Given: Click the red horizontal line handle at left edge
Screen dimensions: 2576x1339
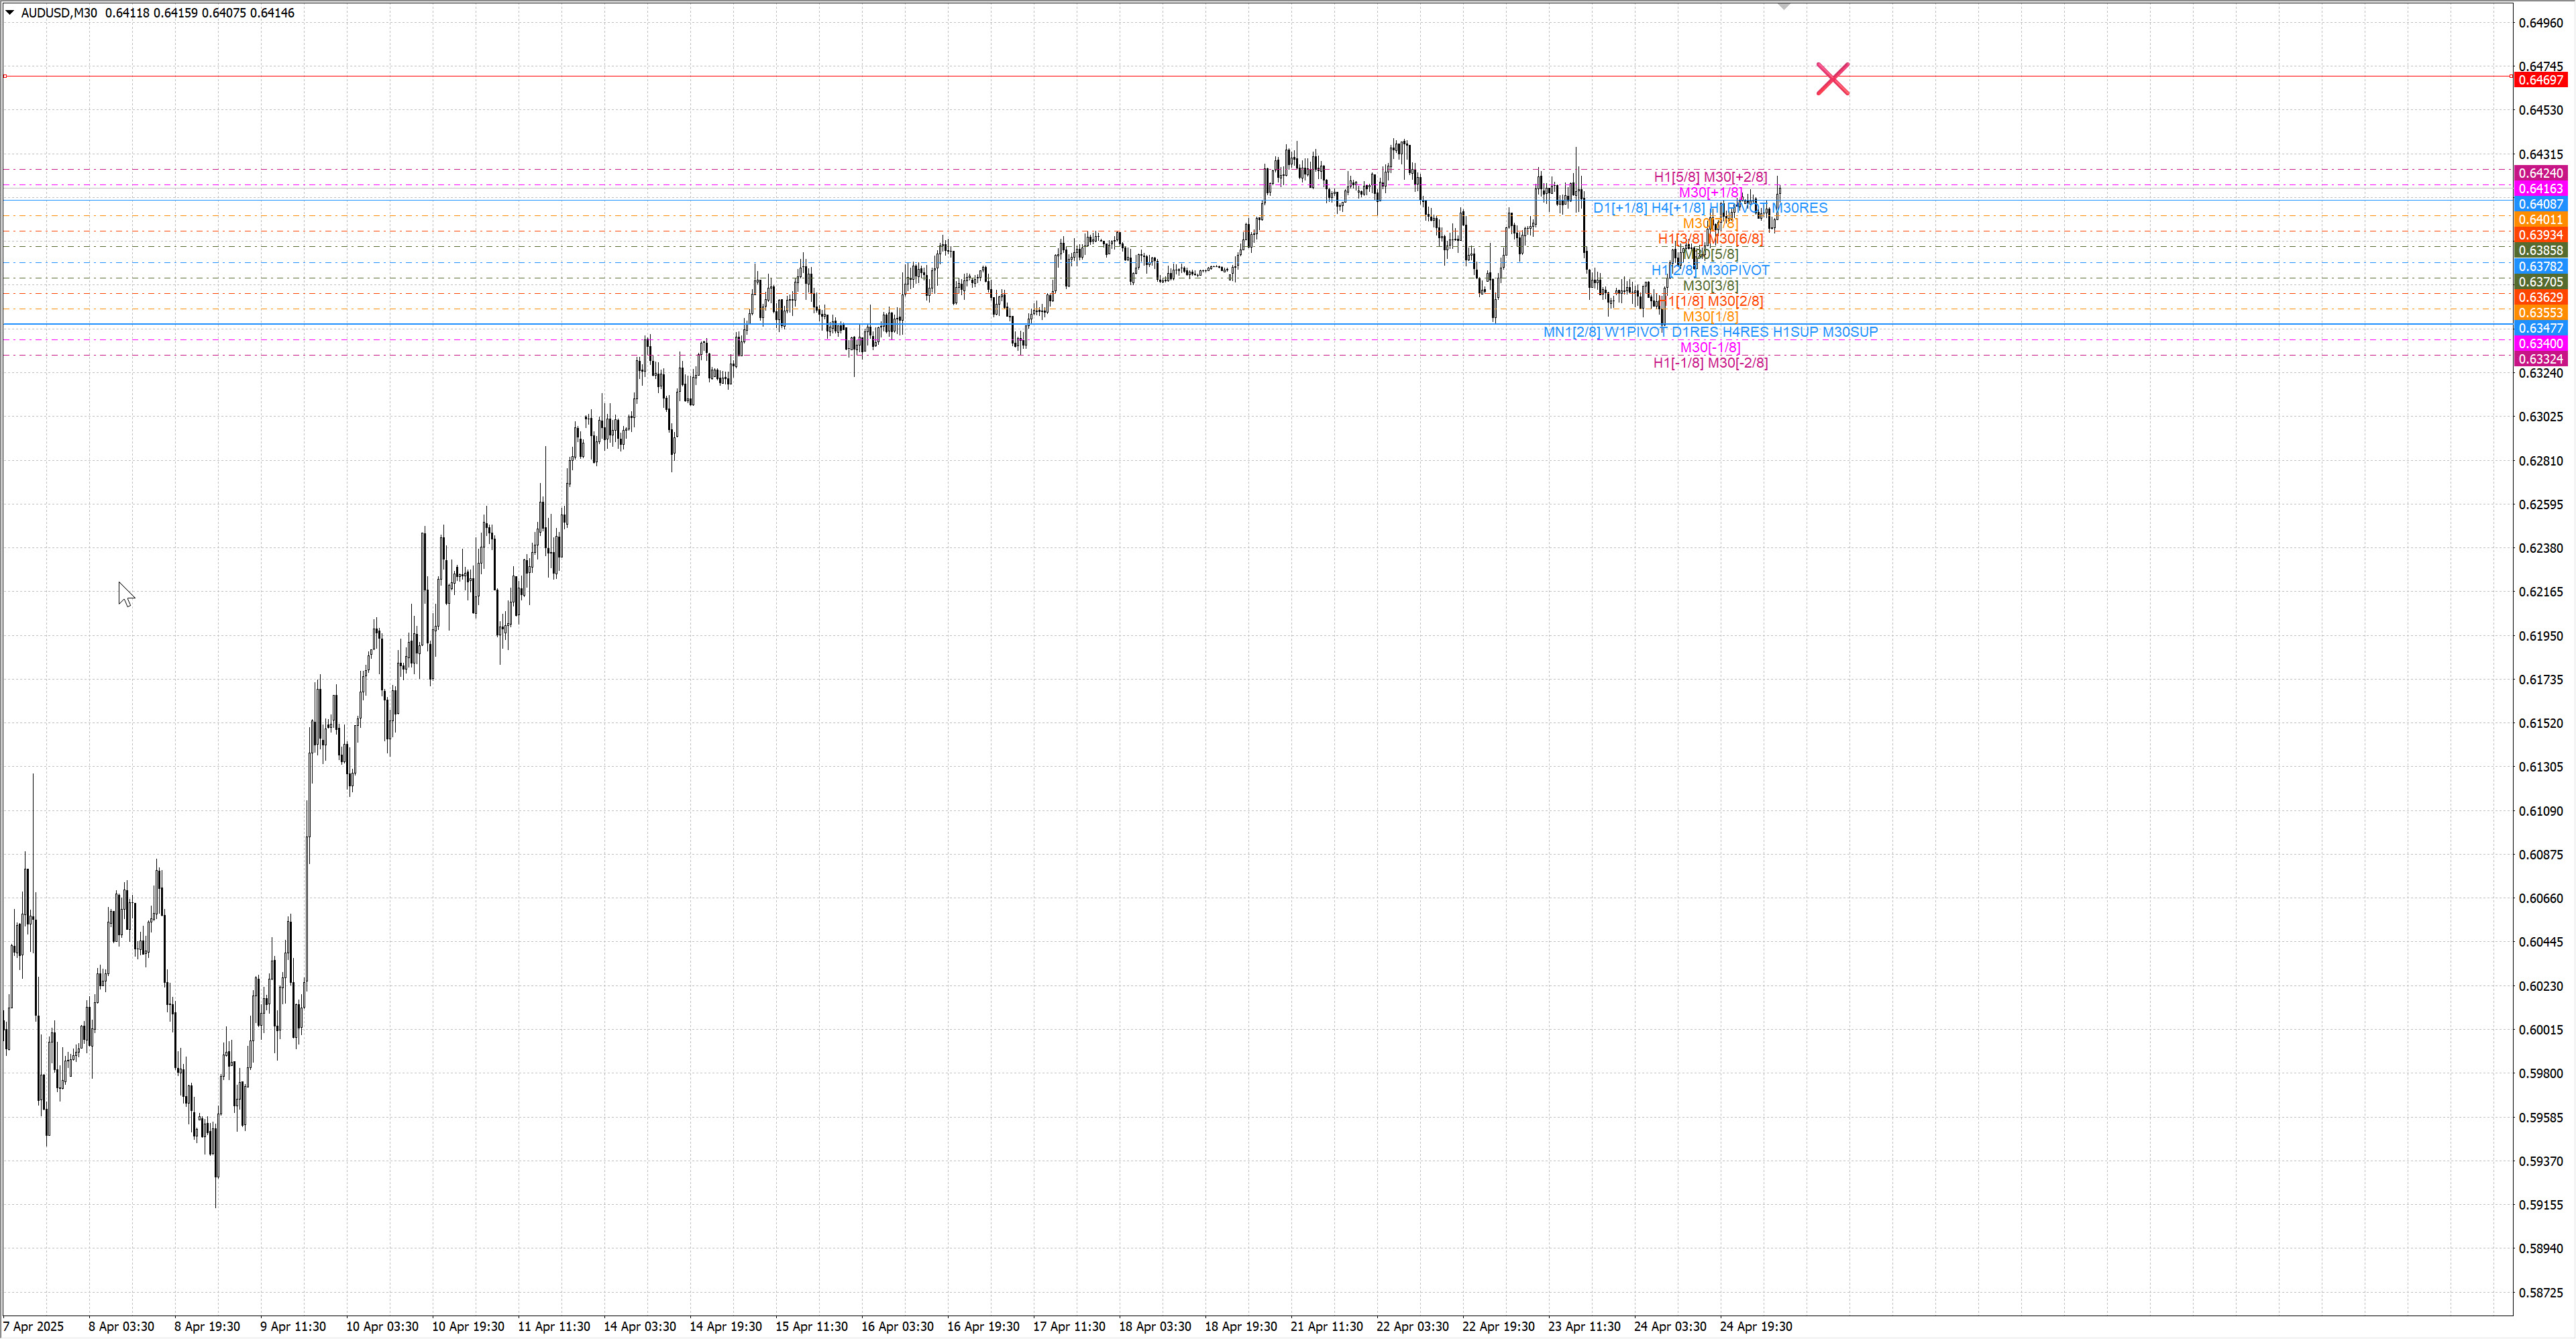Looking at the screenshot, I should pos(5,76).
